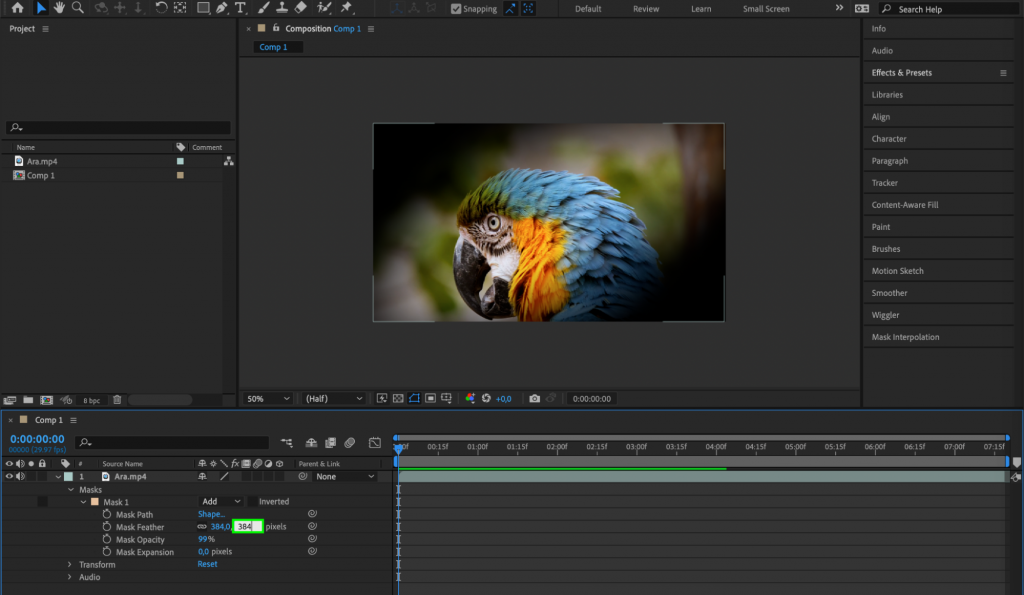1024x595 pixels.
Task: Select the Hand tool in the toolbar
Action: (x=58, y=8)
